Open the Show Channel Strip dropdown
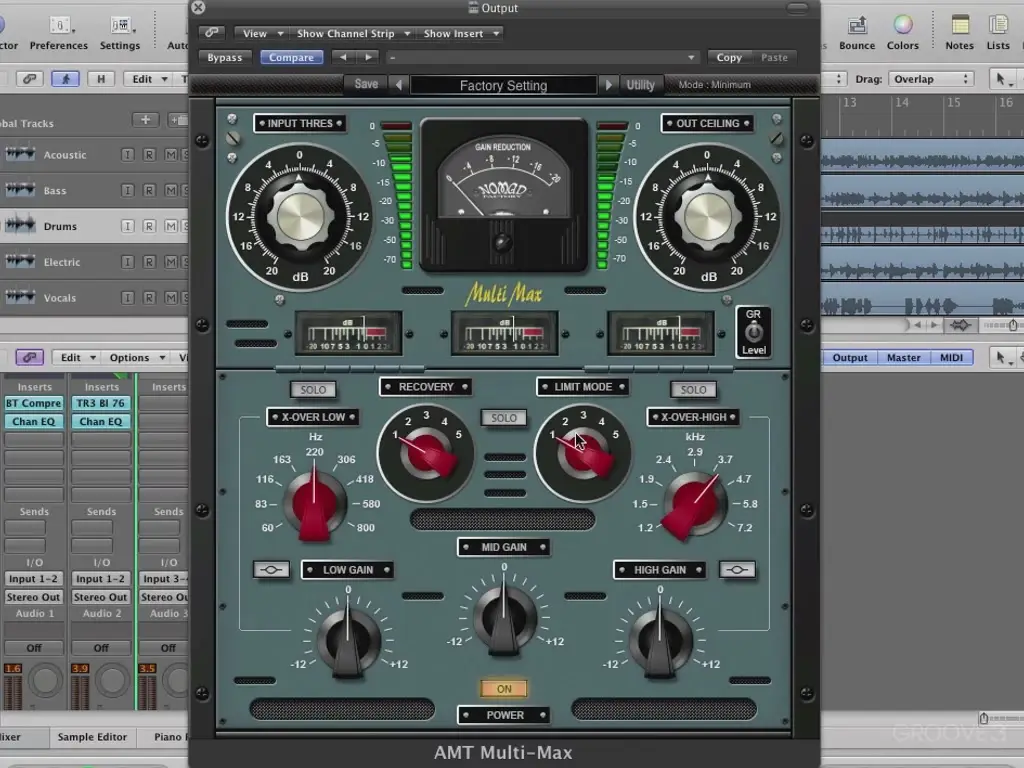This screenshot has width=1024, height=768. click(x=353, y=33)
